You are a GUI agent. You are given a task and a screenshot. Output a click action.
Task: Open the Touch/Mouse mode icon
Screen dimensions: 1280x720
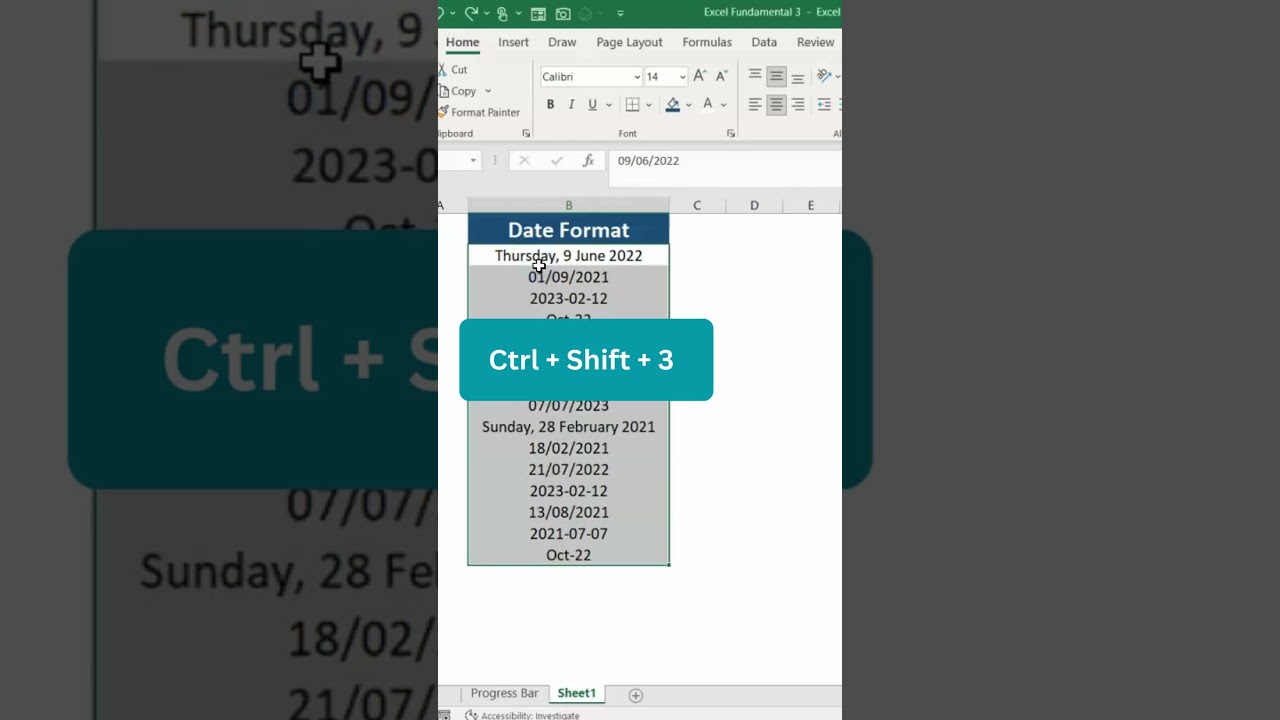[x=502, y=13]
